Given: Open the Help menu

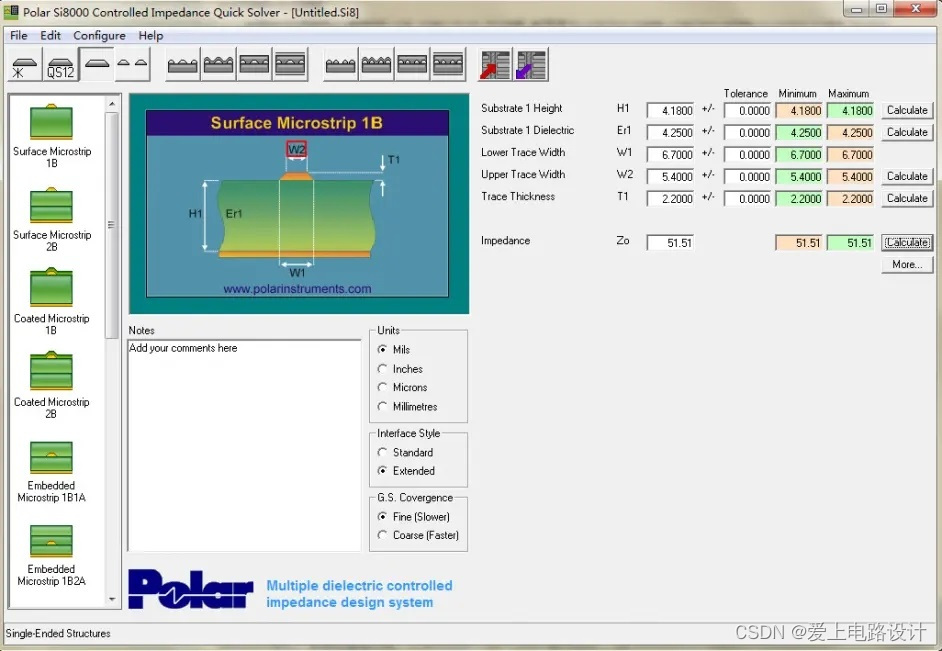Looking at the screenshot, I should pyautogui.click(x=151, y=35).
